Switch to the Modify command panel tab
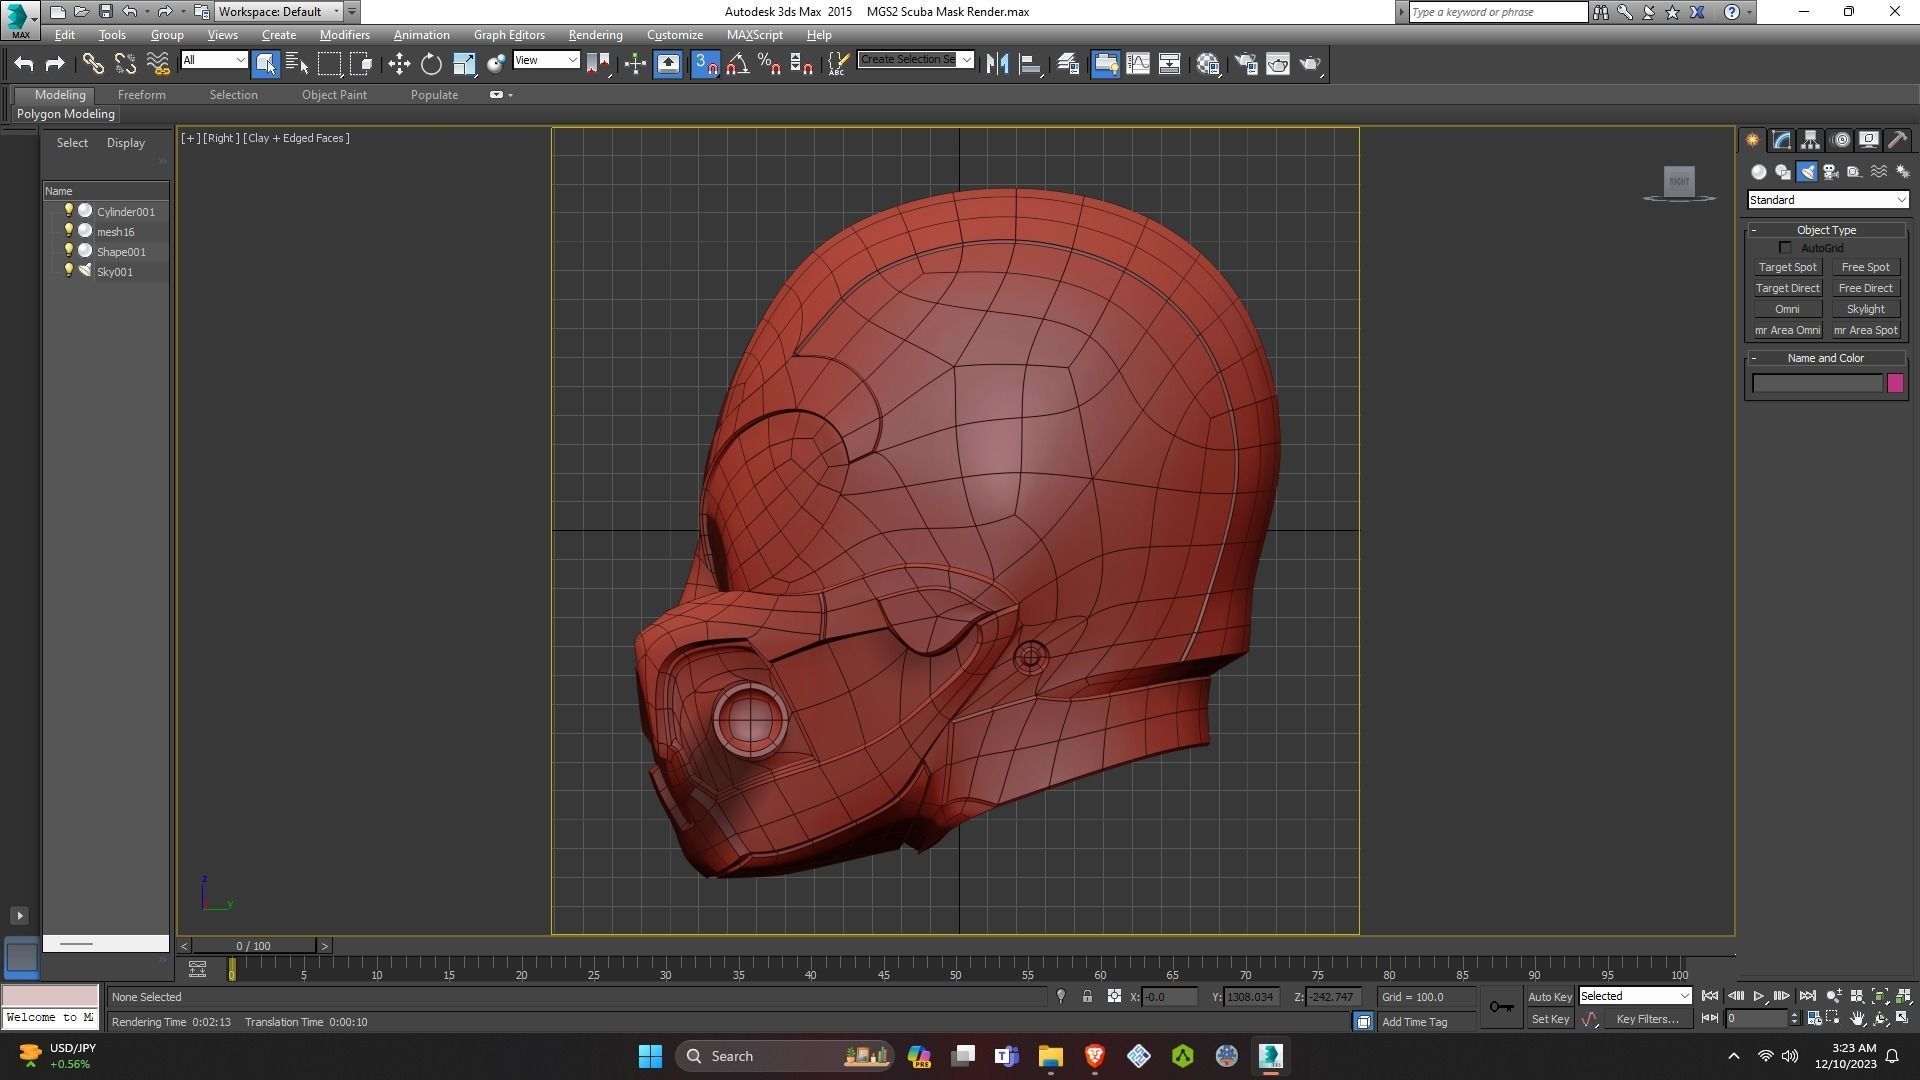The height and width of the screenshot is (1080, 1920). point(1781,140)
